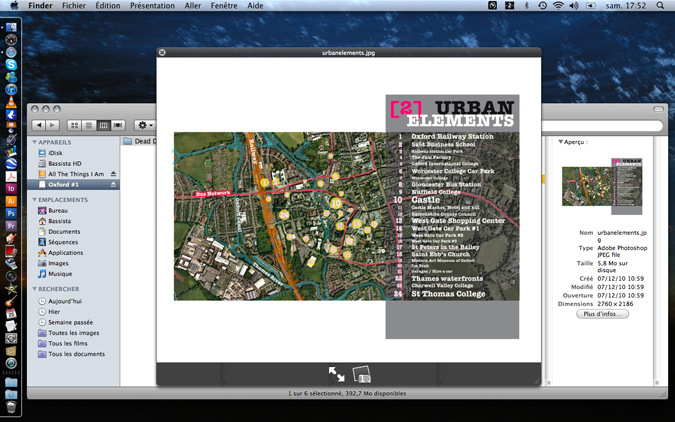
Task: Click the Finder search field
Action: point(602,126)
